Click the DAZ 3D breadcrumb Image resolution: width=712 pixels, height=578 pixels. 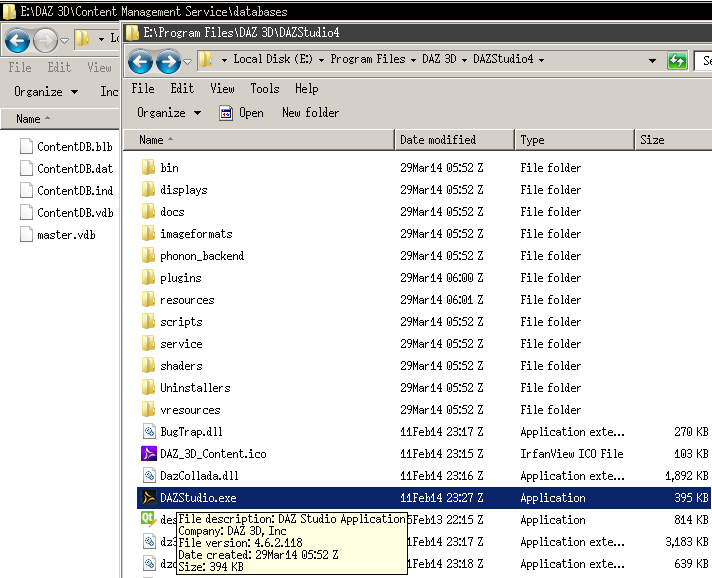(x=439, y=59)
